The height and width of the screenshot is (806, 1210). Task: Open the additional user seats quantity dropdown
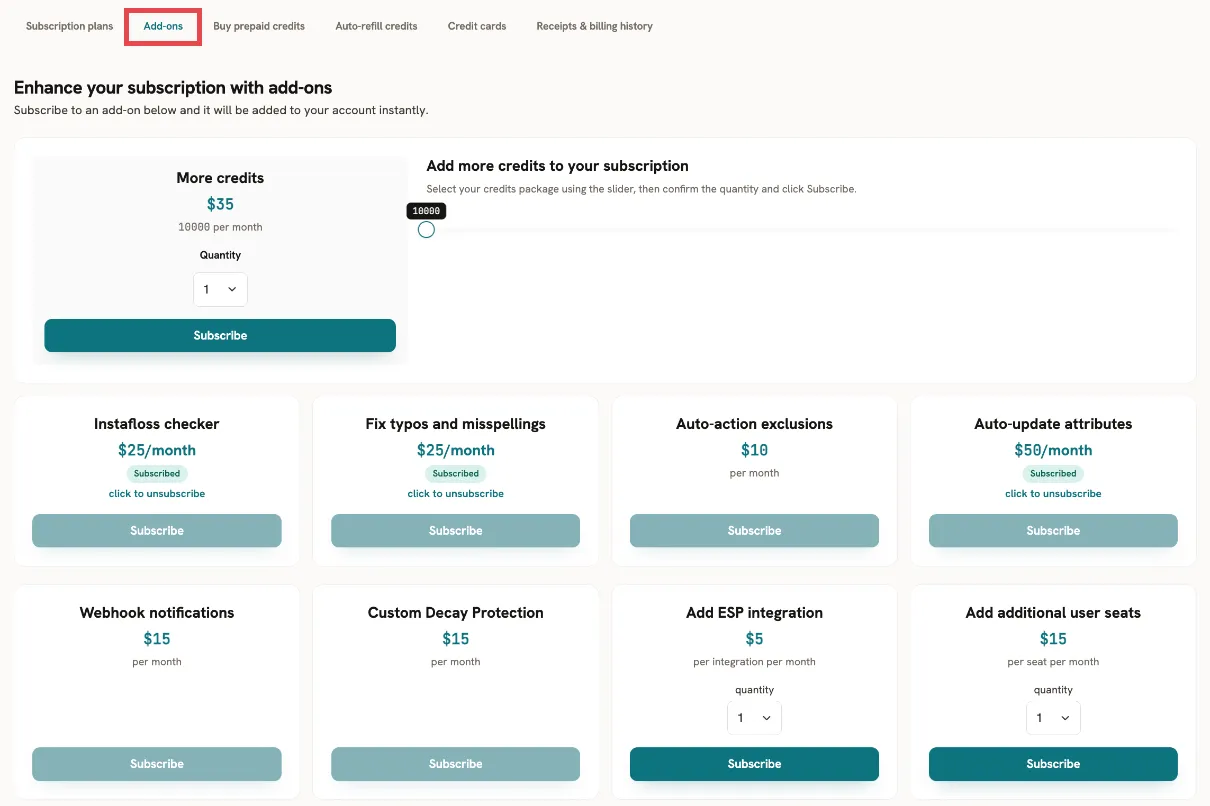(x=1053, y=718)
